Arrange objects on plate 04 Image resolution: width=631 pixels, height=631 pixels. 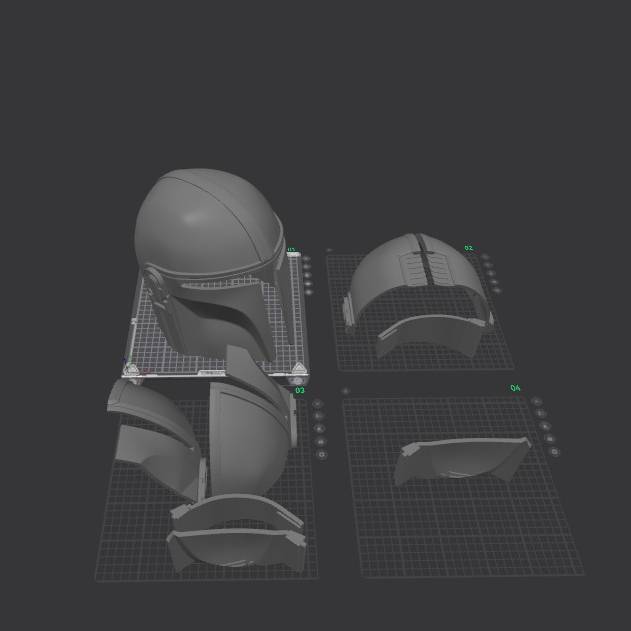(545, 426)
